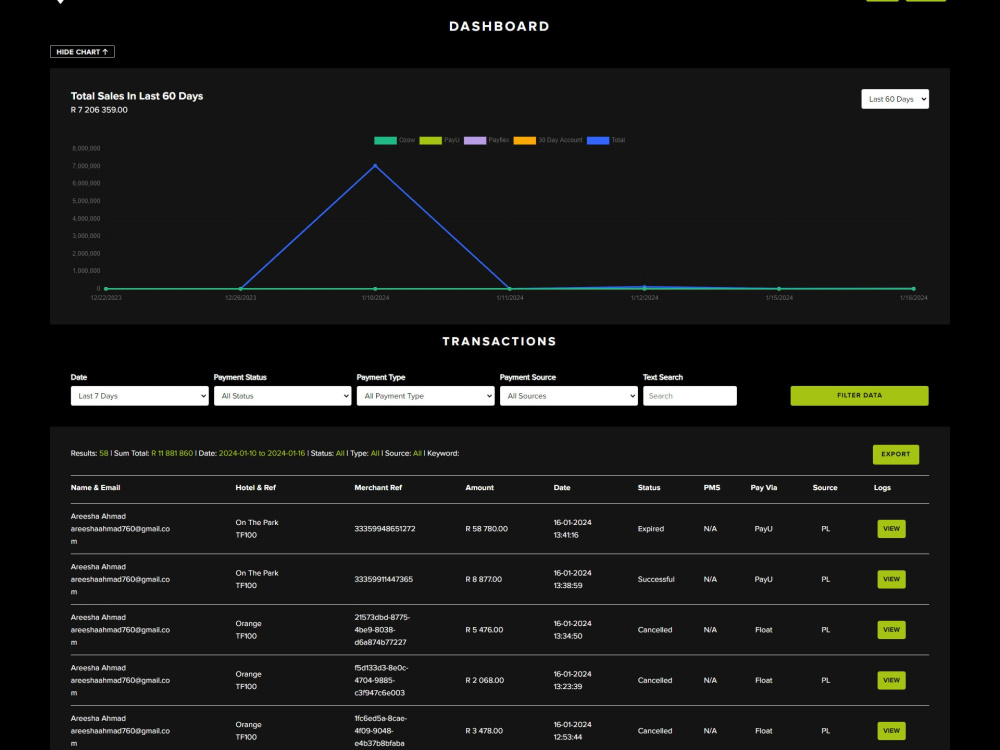Image resolution: width=1000 pixels, height=750 pixels.
Task: View logs for the R 3 478.00 transaction
Action: (891, 731)
